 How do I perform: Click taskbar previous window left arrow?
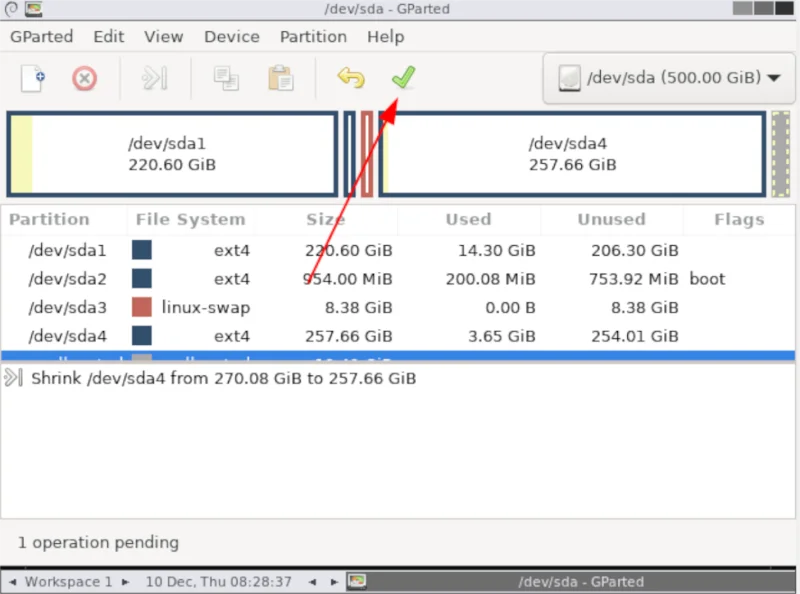click(x=312, y=582)
